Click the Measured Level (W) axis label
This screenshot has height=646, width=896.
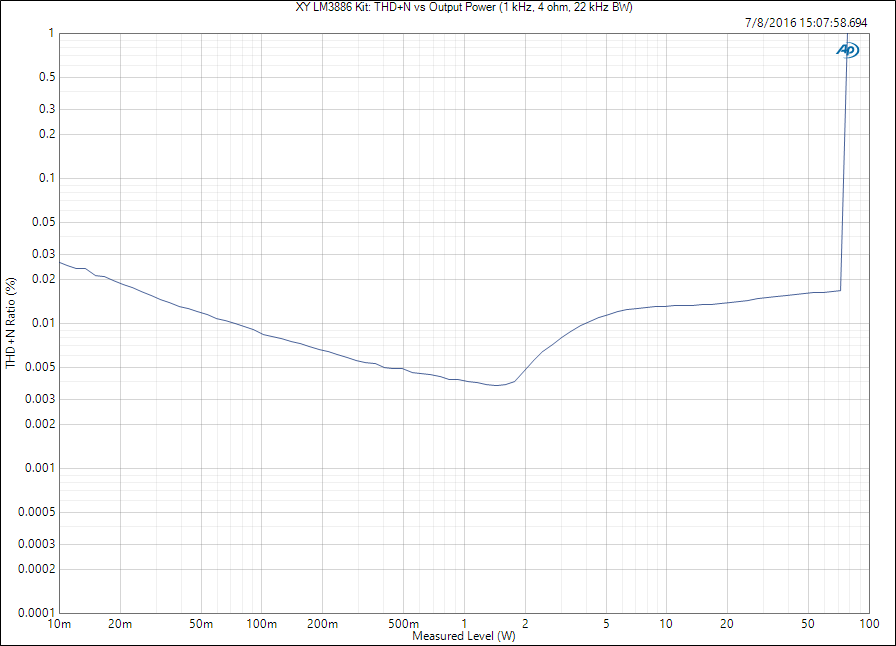464,636
